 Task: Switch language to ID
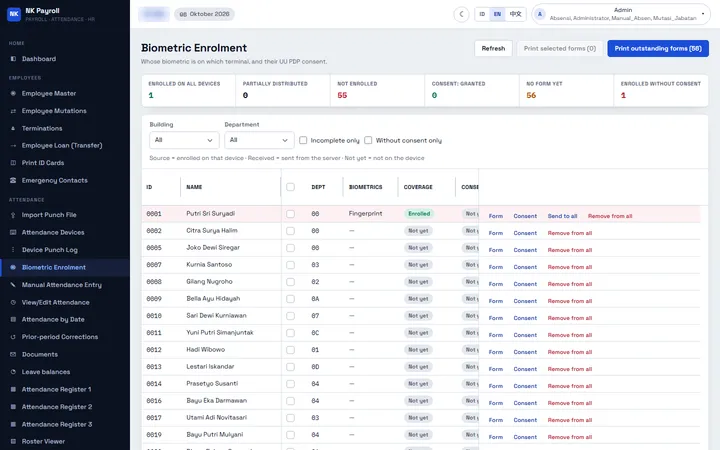(482, 14)
